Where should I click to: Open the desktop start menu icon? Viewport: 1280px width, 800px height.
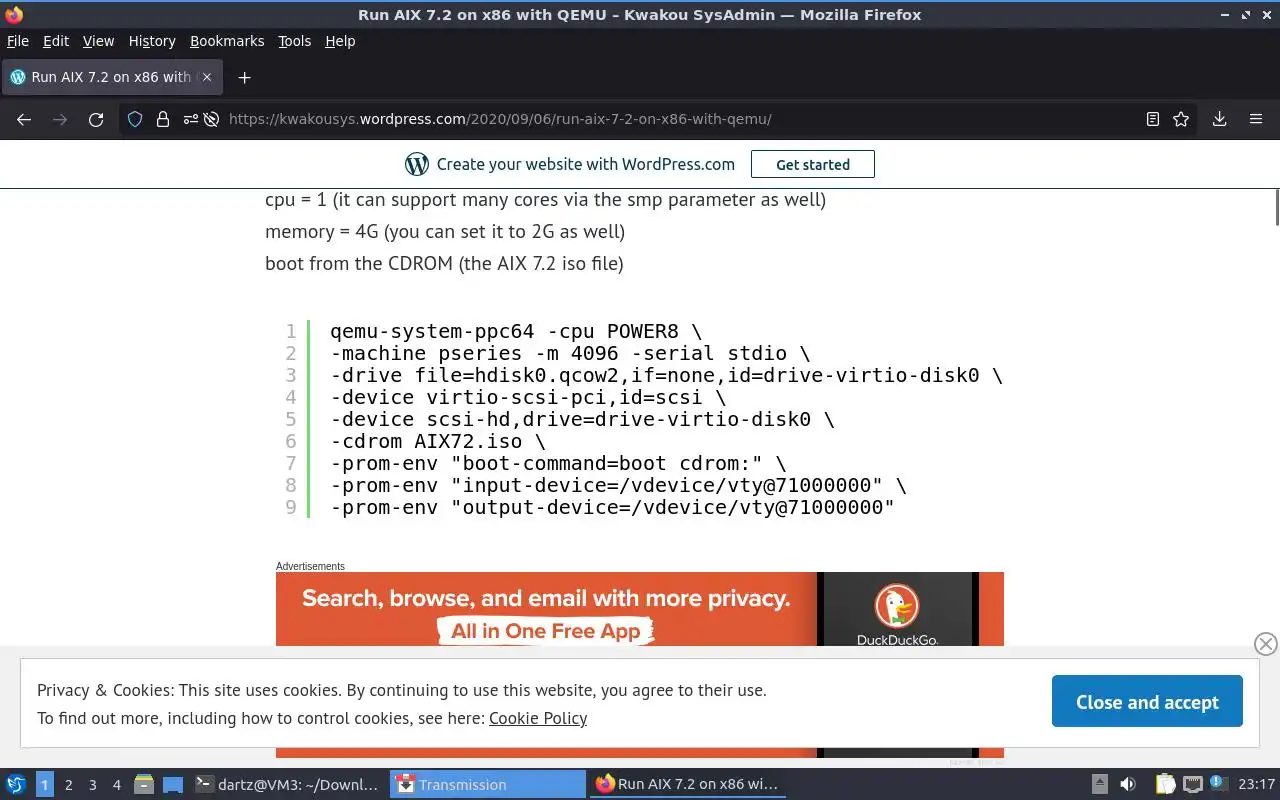(x=16, y=784)
